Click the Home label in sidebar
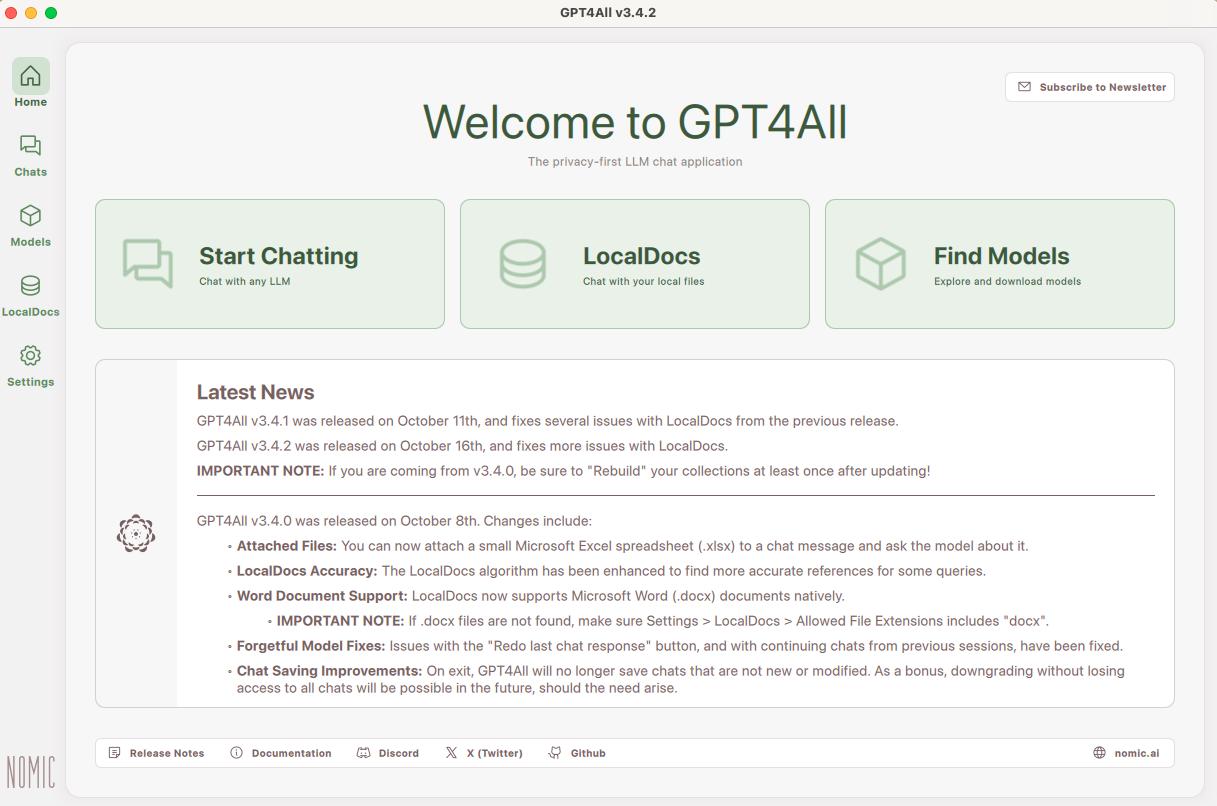The height and width of the screenshot is (806, 1217). point(30,102)
